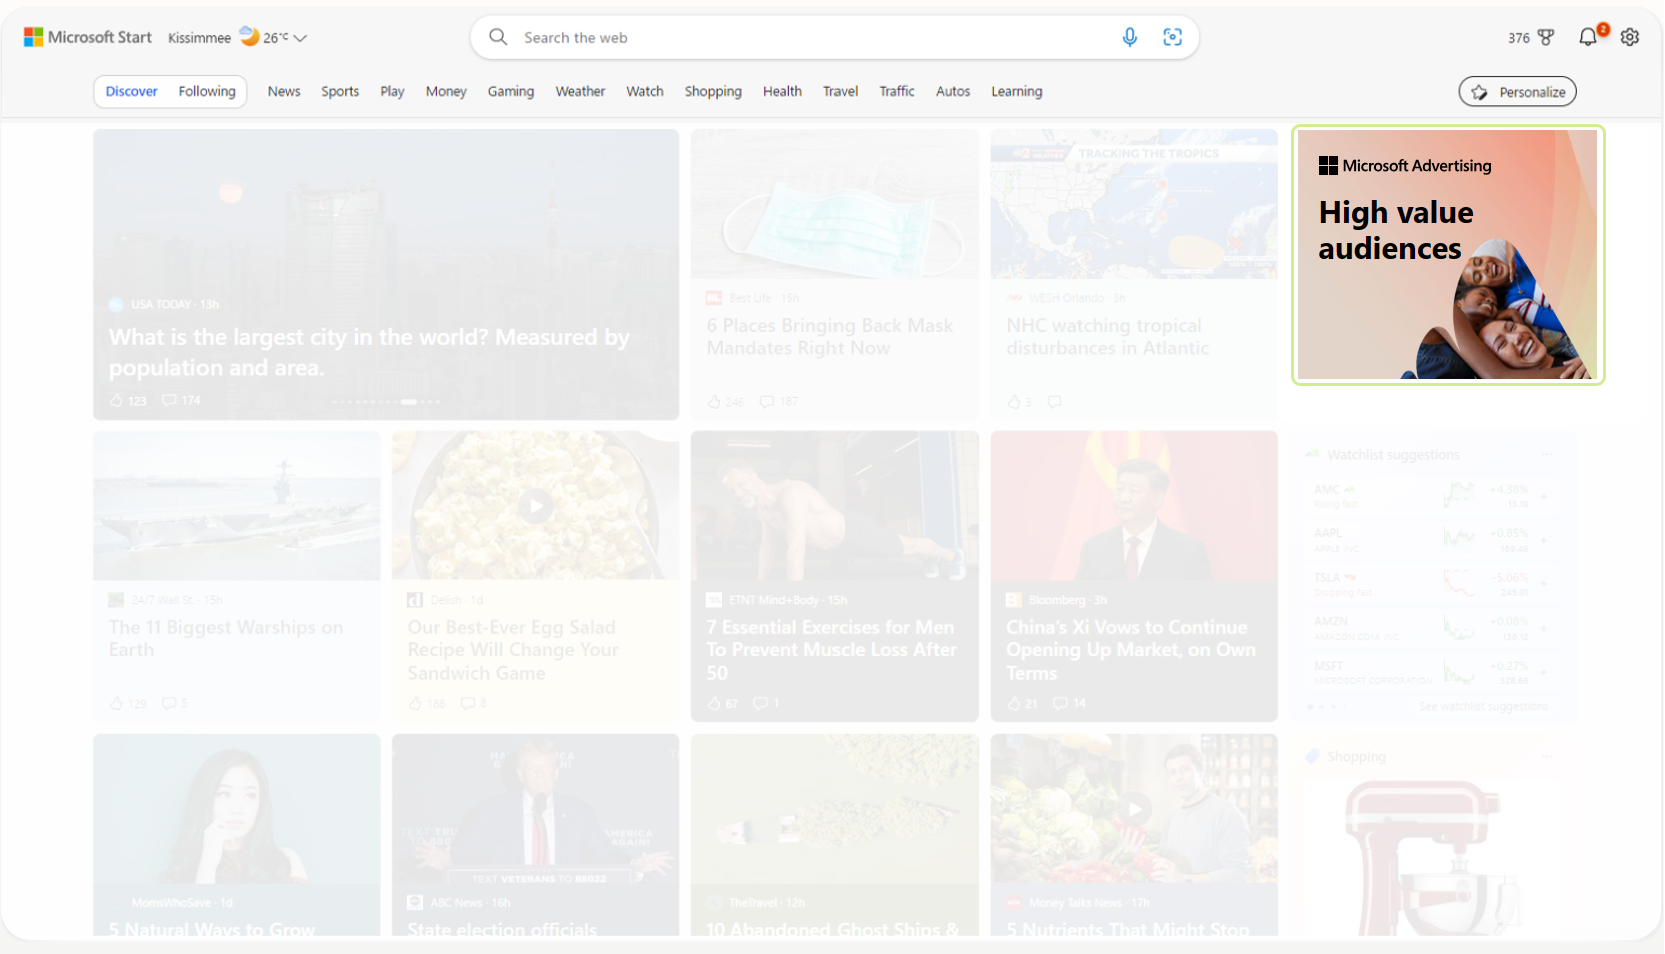Screen dimensions: 1665x954
Task: Click the Search the web field
Action: click(810, 37)
